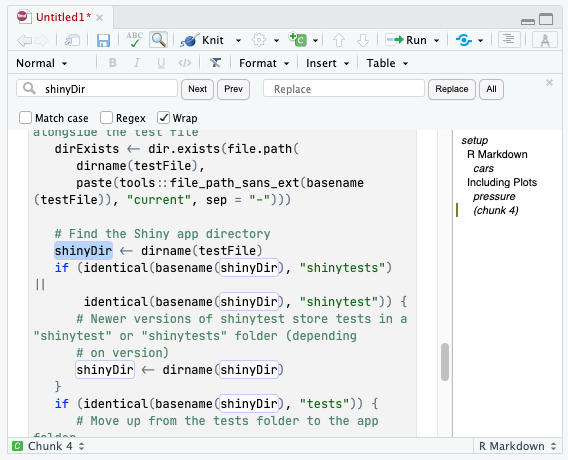Click the Replace button
568x460 pixels.
[x=452, y=89]
